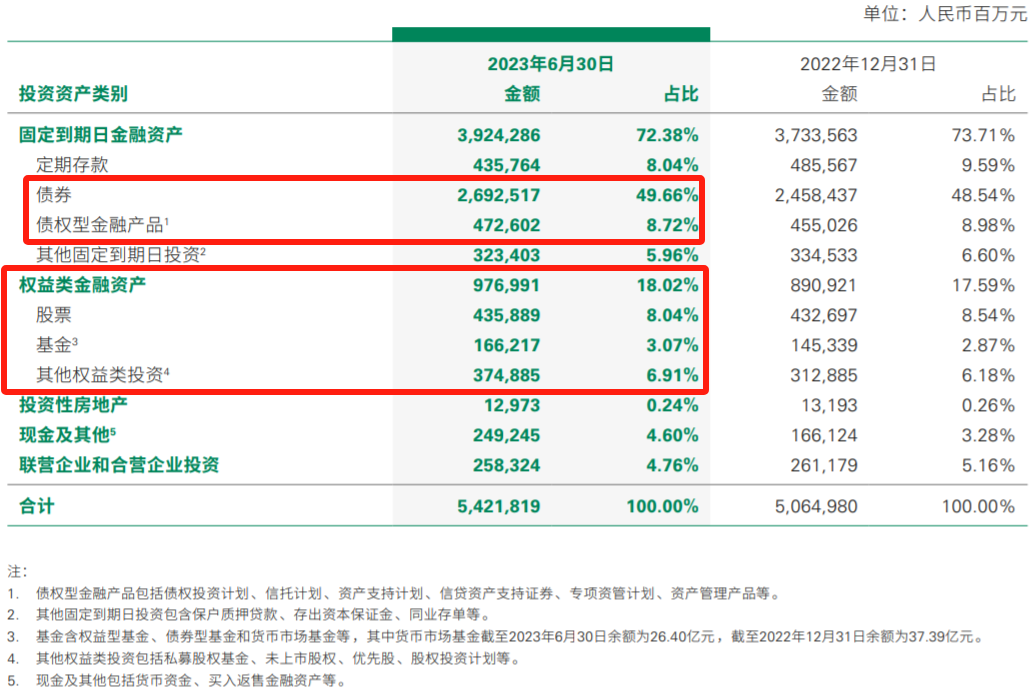Screen dimensions: 1030x697
Task: Click the 2022 percentage 73.71%
Action: click(x=983, y=135)
